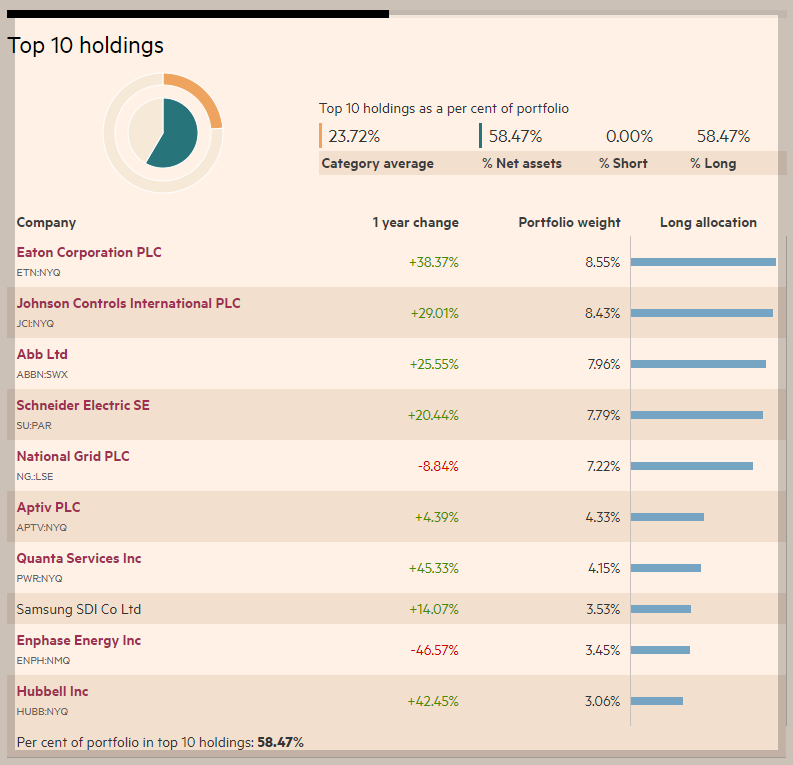Click Aptiv +4.39% change value

coord(437,517)
